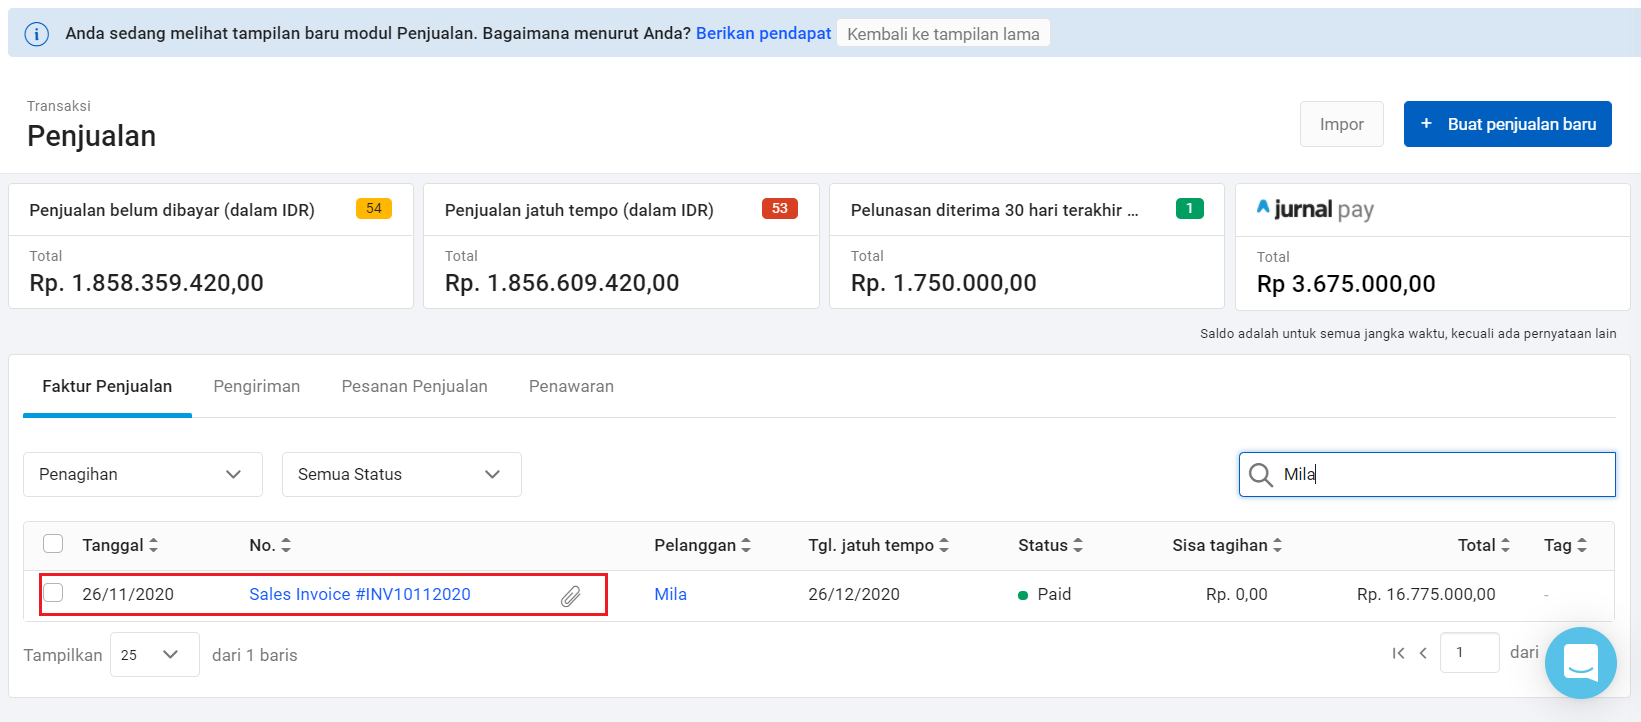Viewport: 1641px width, 722px height.
Task: Sort by Total column sort icon
Action: click(x=1505, y=545)
